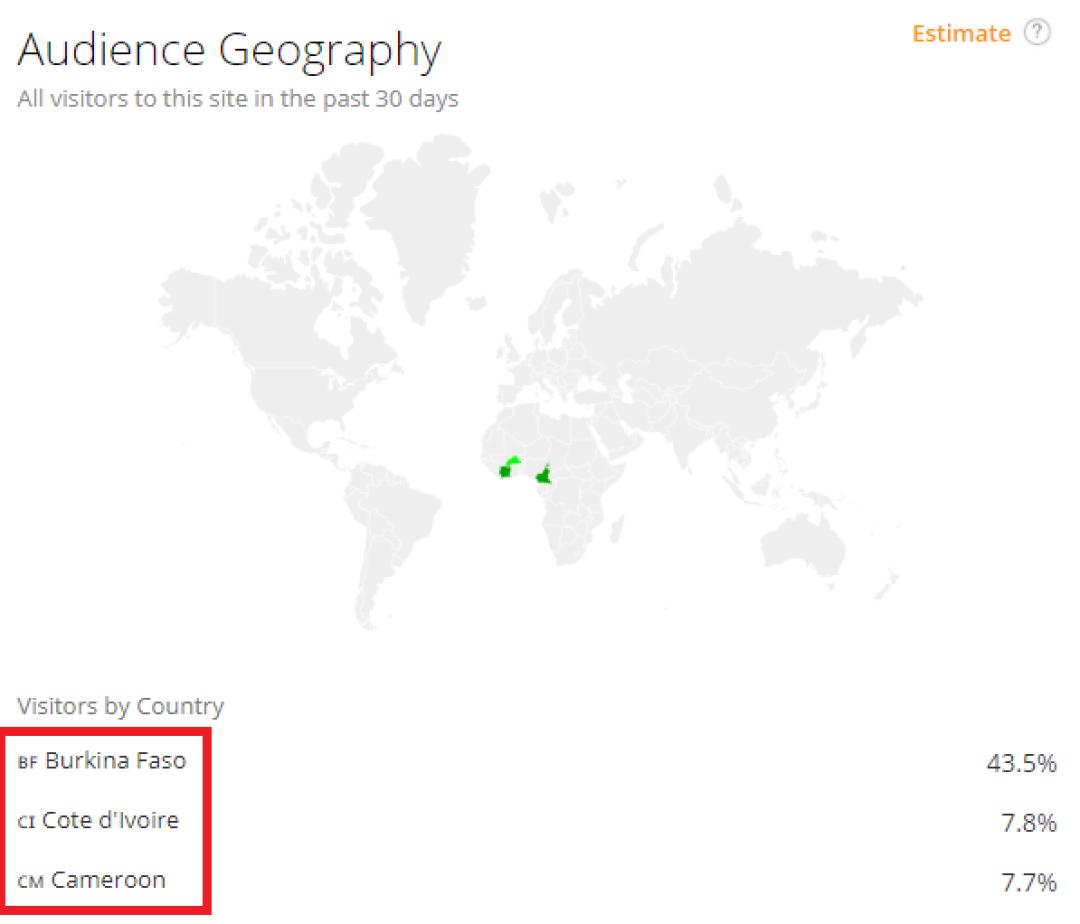
Task: Select Burkina Faso in the country list
Action: pyautogui.click(x=115, y=761)
